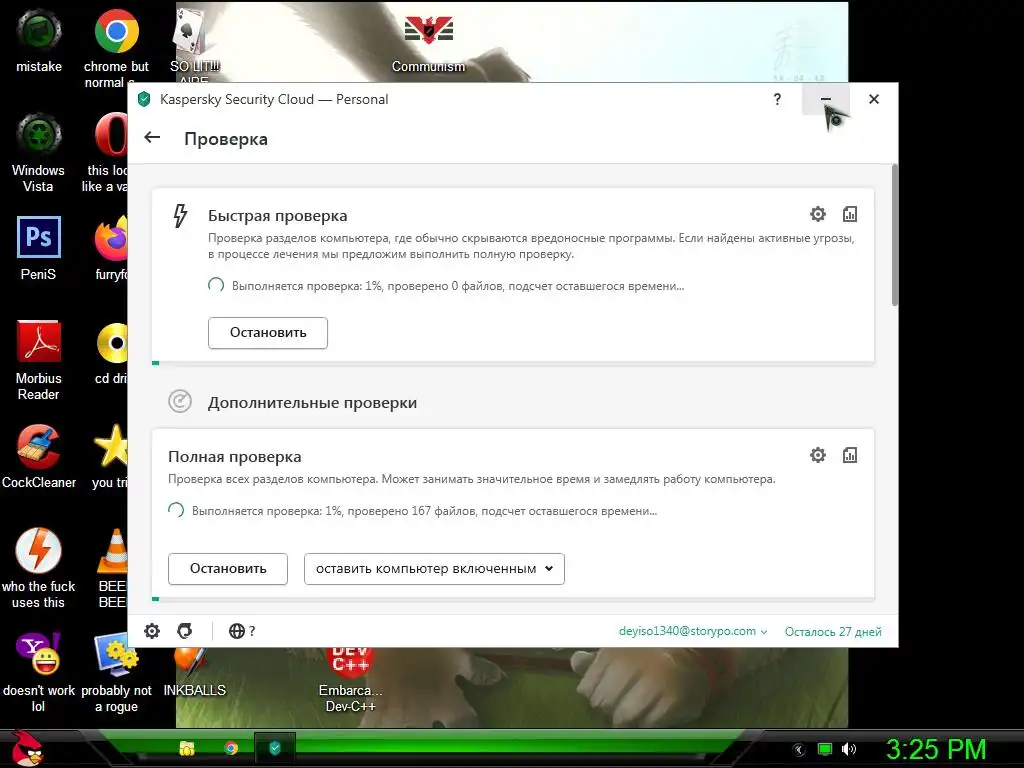Open settings gear for Полная проверка

point(818,455)
